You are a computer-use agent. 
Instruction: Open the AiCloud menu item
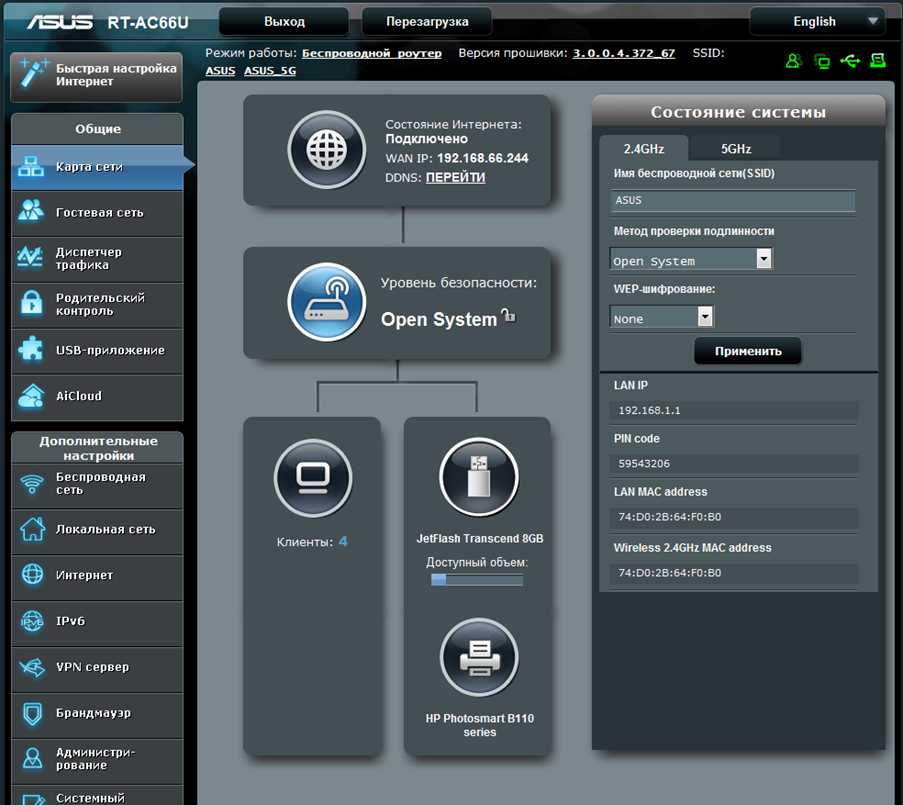97,396
